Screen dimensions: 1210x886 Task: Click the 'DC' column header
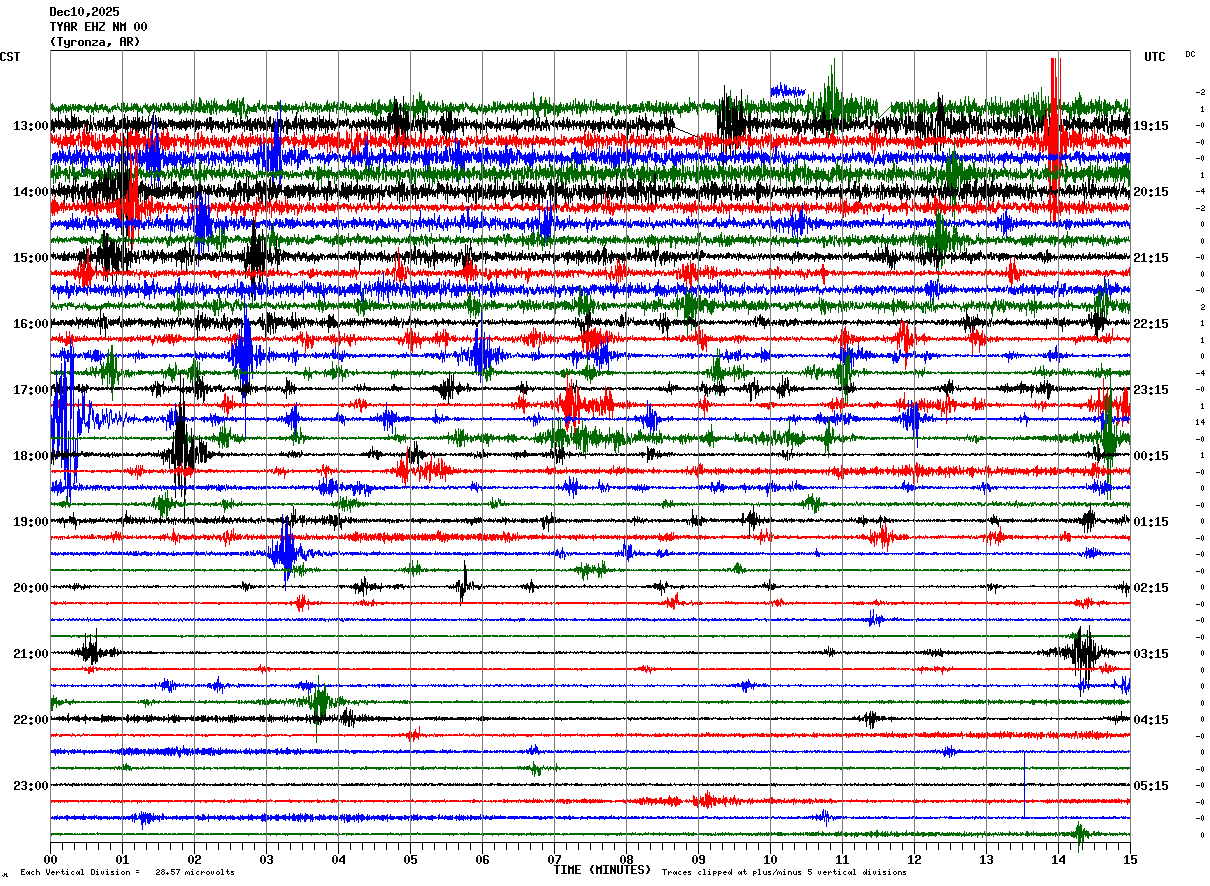click(x=1190, y=54)
